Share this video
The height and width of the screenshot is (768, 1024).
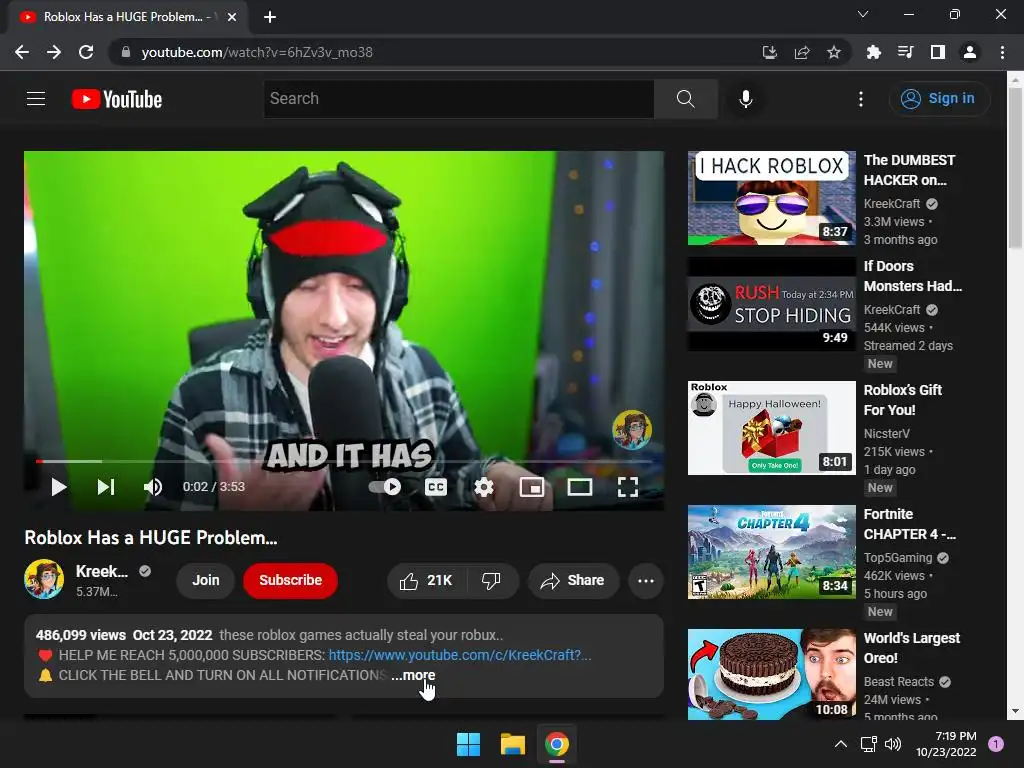tap(573, 581)
